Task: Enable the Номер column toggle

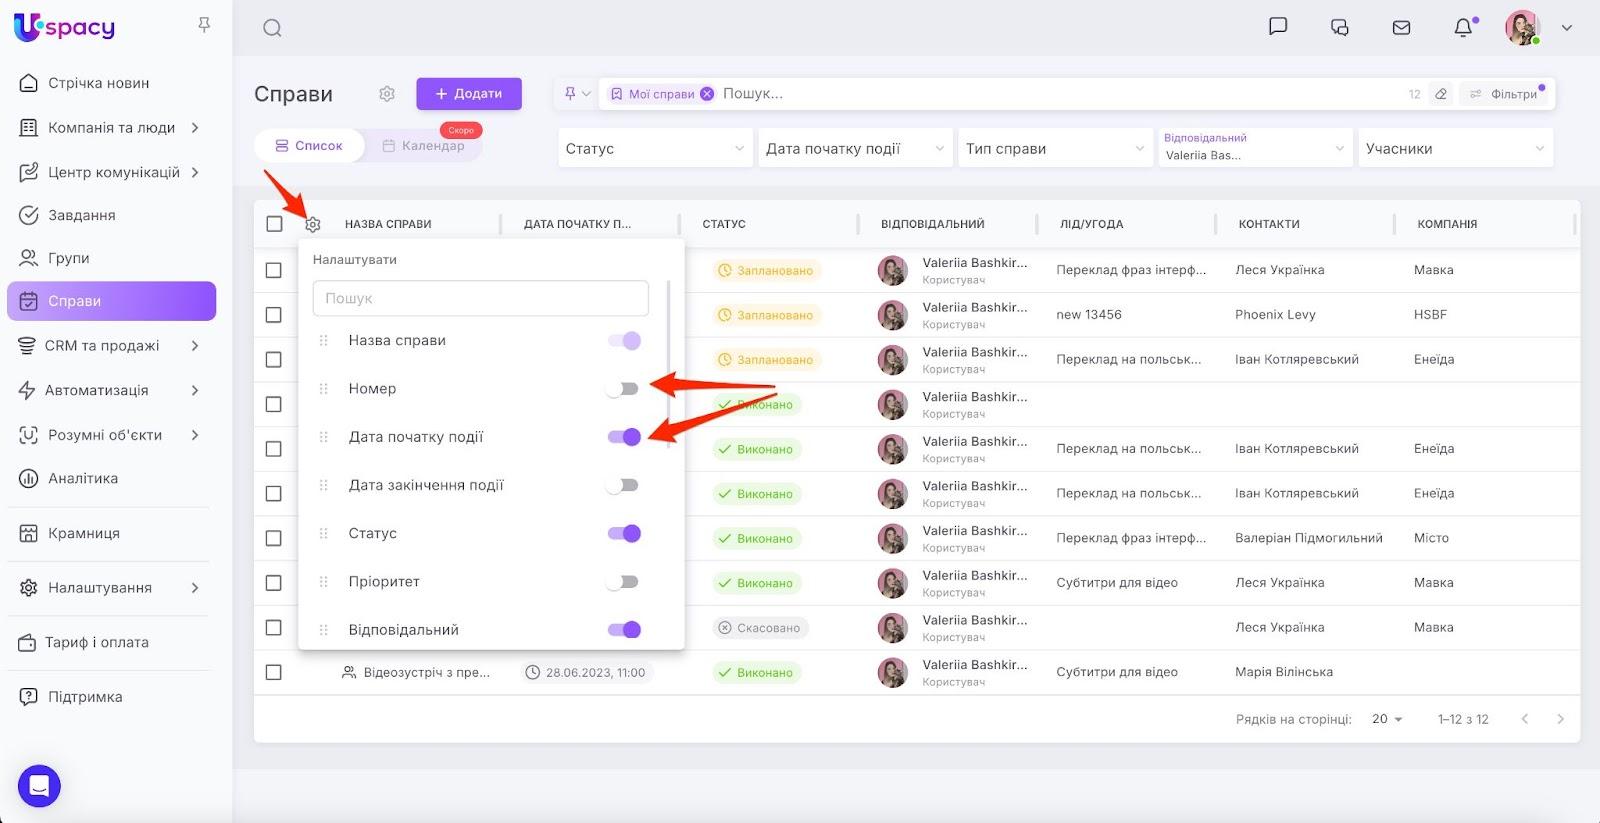Action: (623, 389)
